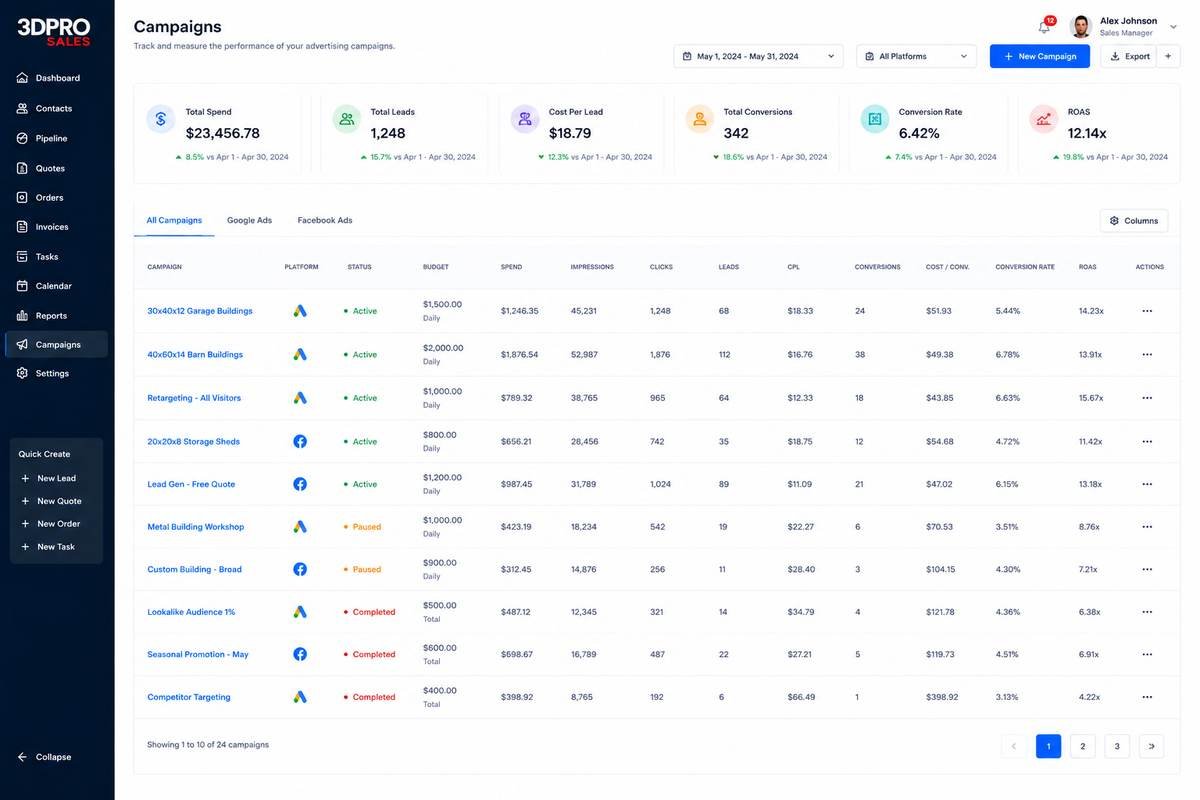Image resolution: width=1200 pixels, height=800 pixels.
Task: Go to Pipeline in the sidebar
Action: pos(57,138)
